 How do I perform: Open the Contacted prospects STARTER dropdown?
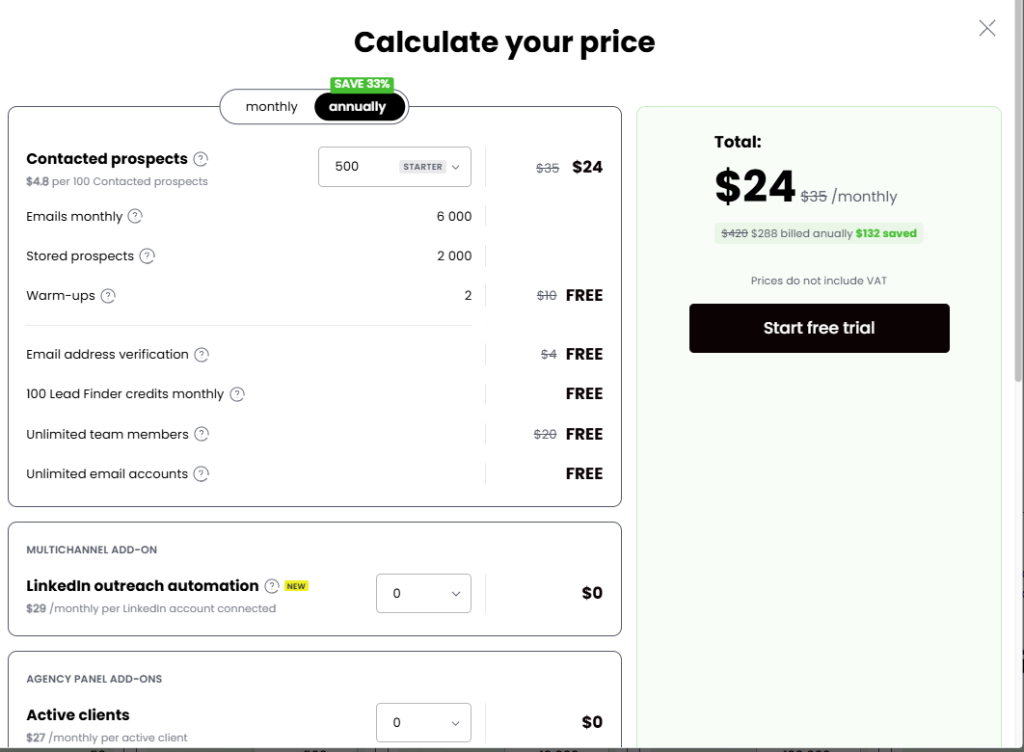pos(394,166)
